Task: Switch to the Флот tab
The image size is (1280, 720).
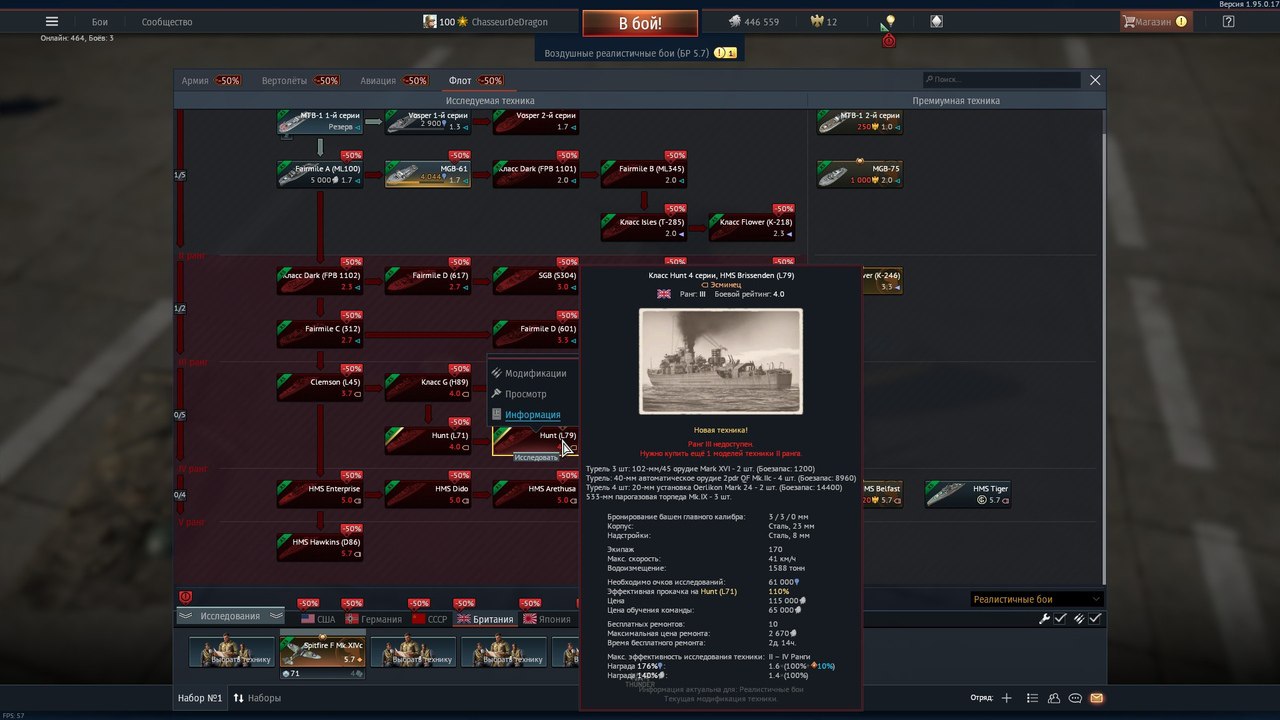Action: pos(475,80)
